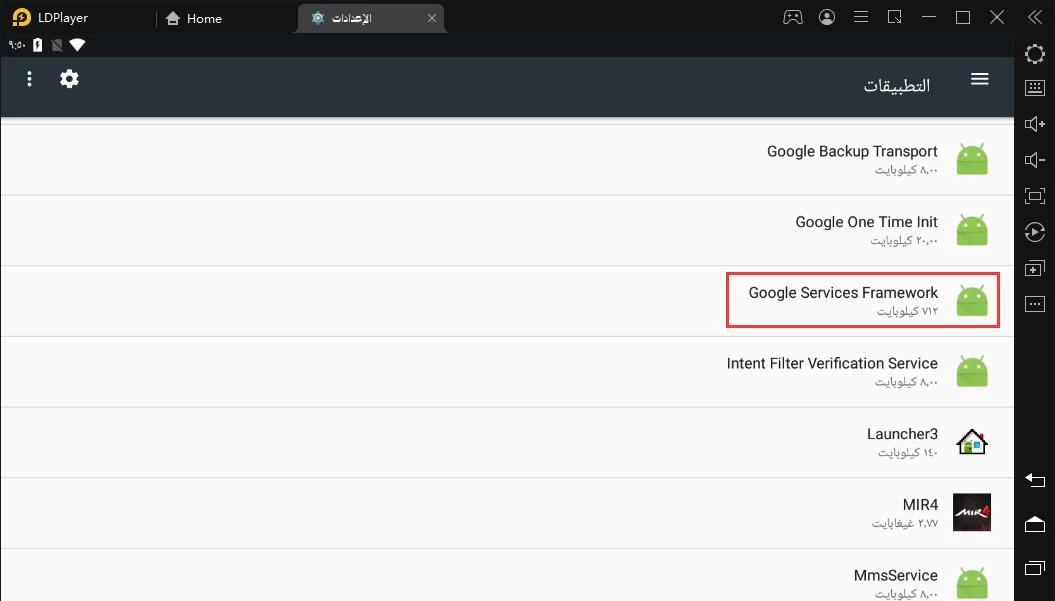Open Intent Filter Verification Service entry
The height and width of the screenshot is (601, 1055).
coord(507,372)
